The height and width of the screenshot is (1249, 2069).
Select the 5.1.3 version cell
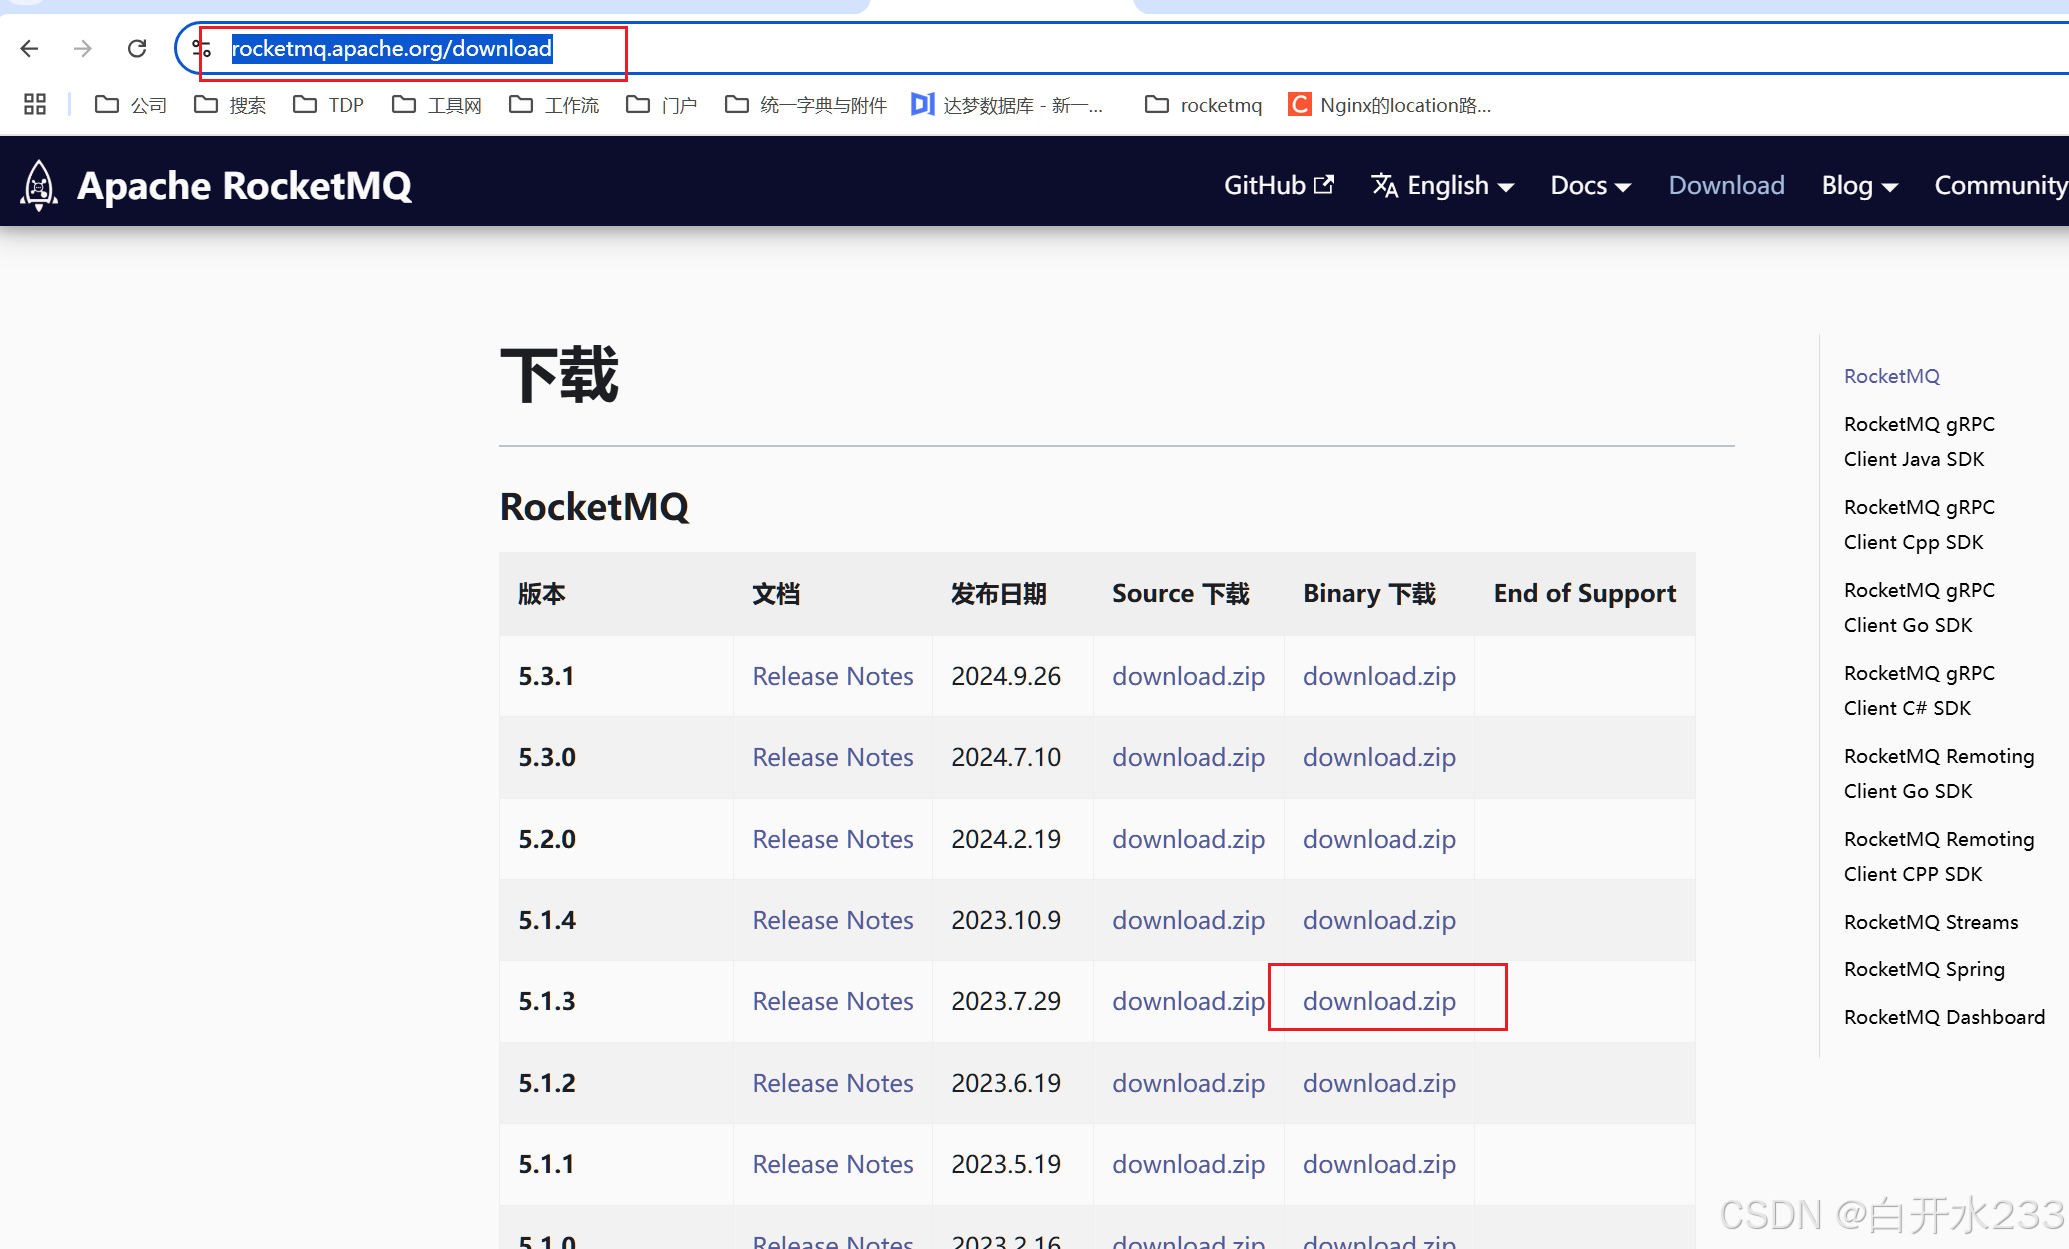[616, 1001]
